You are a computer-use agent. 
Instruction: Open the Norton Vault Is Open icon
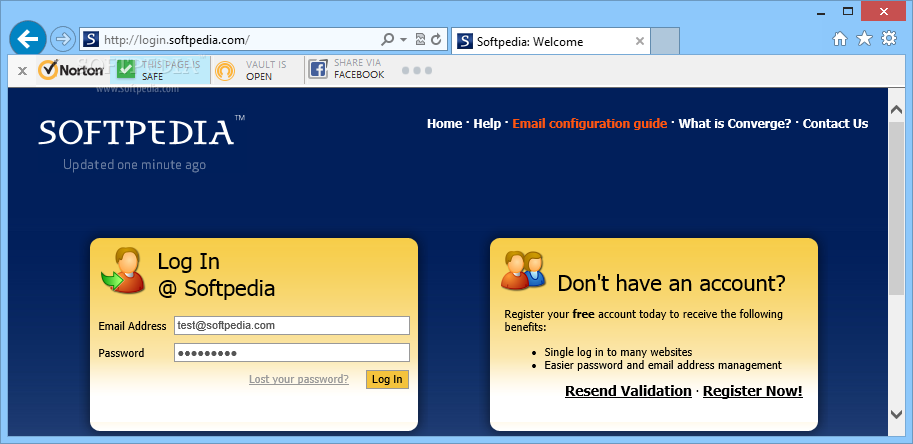pos(224,70)
